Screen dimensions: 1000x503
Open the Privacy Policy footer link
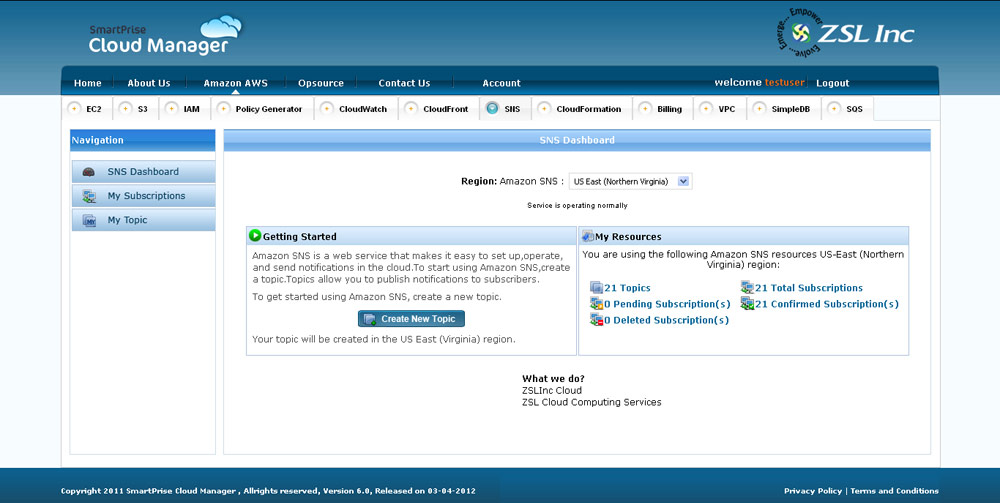pos(812,491)
